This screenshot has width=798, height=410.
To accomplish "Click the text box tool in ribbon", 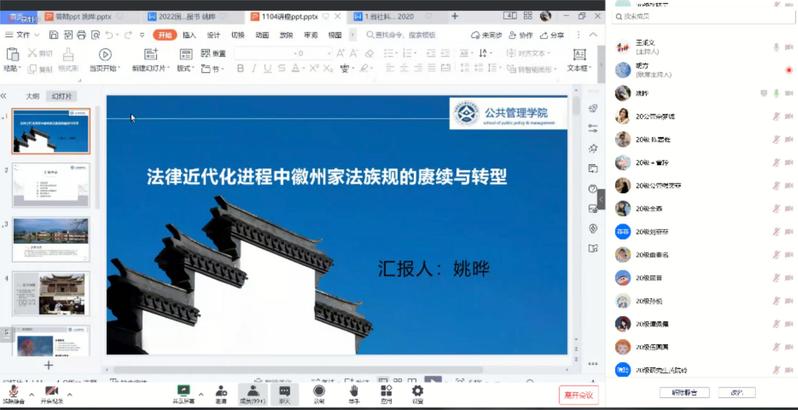I will point(578,59).
